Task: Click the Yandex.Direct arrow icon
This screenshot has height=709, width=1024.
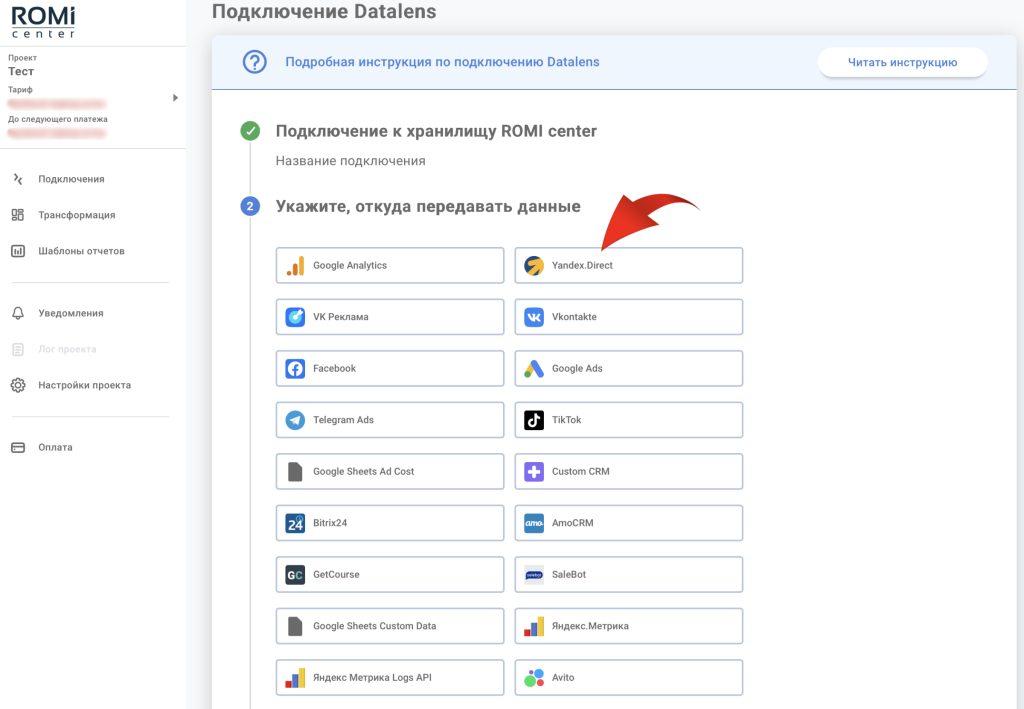Action: 534,266
